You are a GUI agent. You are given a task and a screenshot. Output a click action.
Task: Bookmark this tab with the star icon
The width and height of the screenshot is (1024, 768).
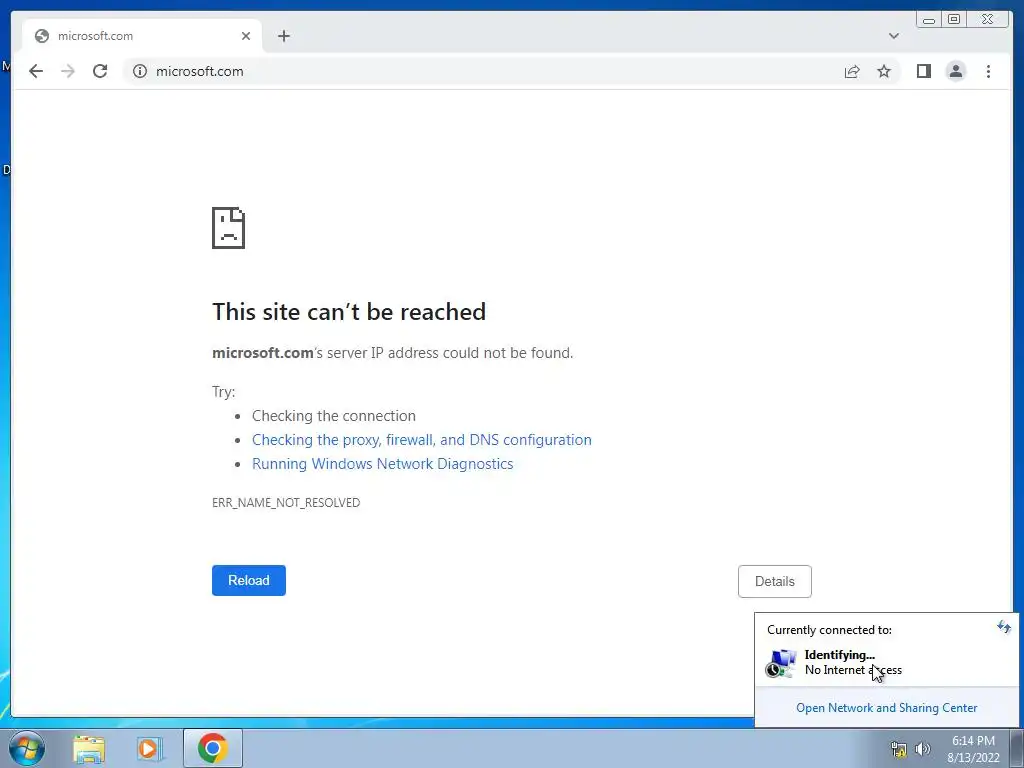tap(884, 71)
